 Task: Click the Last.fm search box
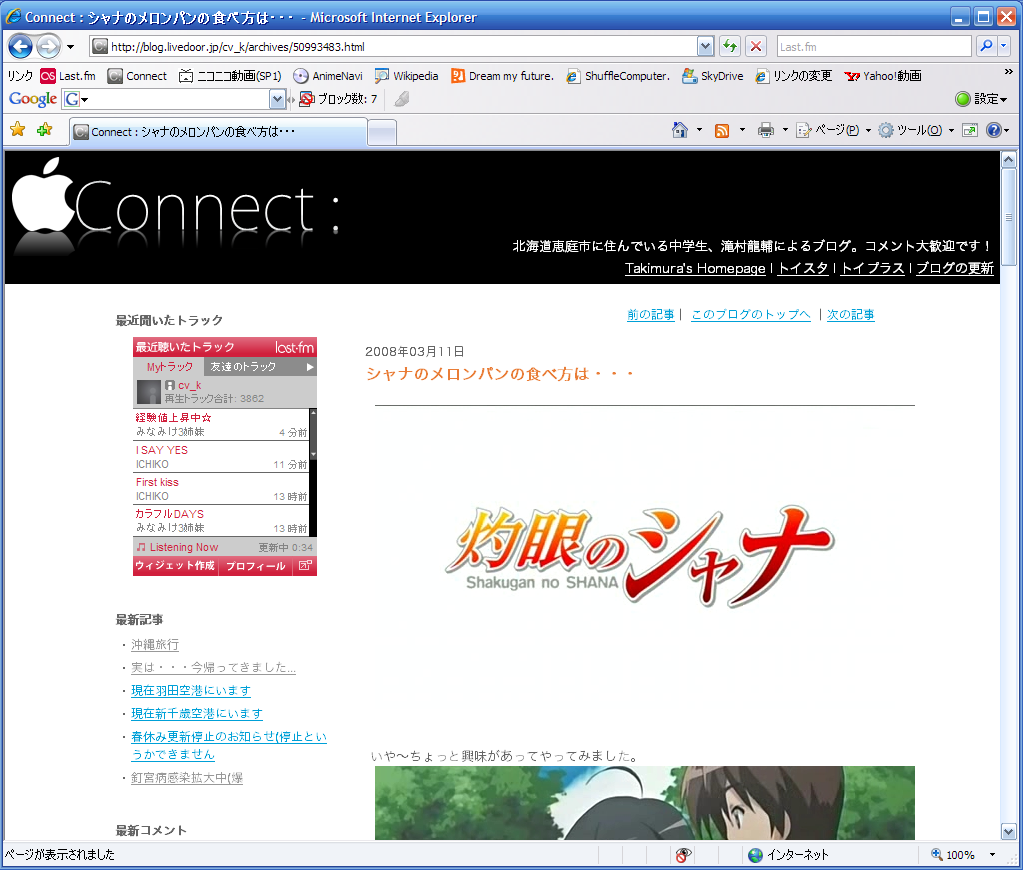click(x=874, y=46)
